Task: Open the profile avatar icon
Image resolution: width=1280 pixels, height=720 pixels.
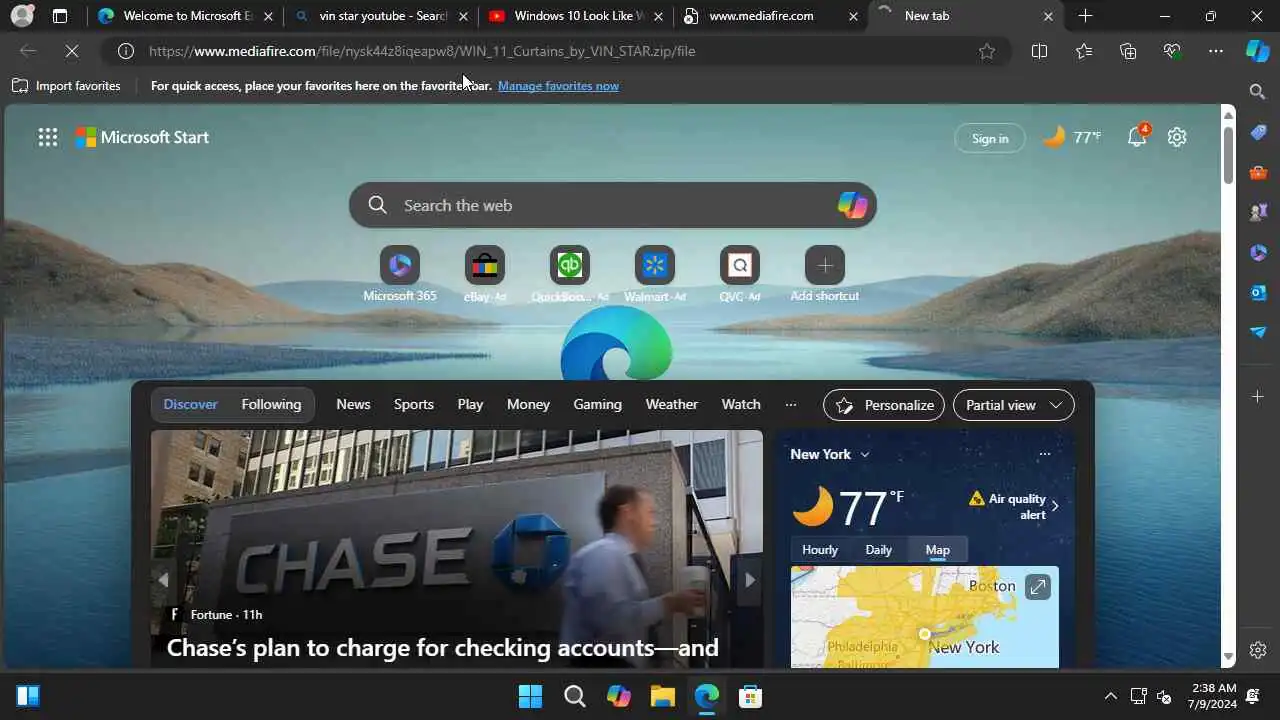Action: coord(22,16)
